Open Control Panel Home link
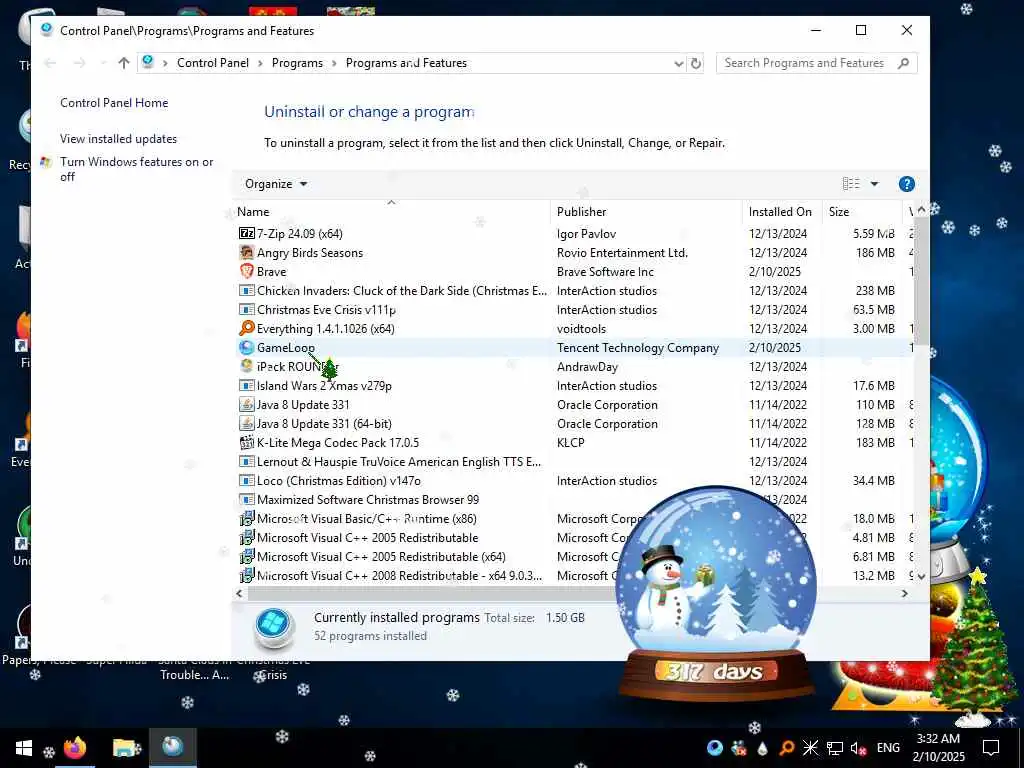The width and height of the screenshot is (1024, 768). pyautogui.click(x=114, y=103)
